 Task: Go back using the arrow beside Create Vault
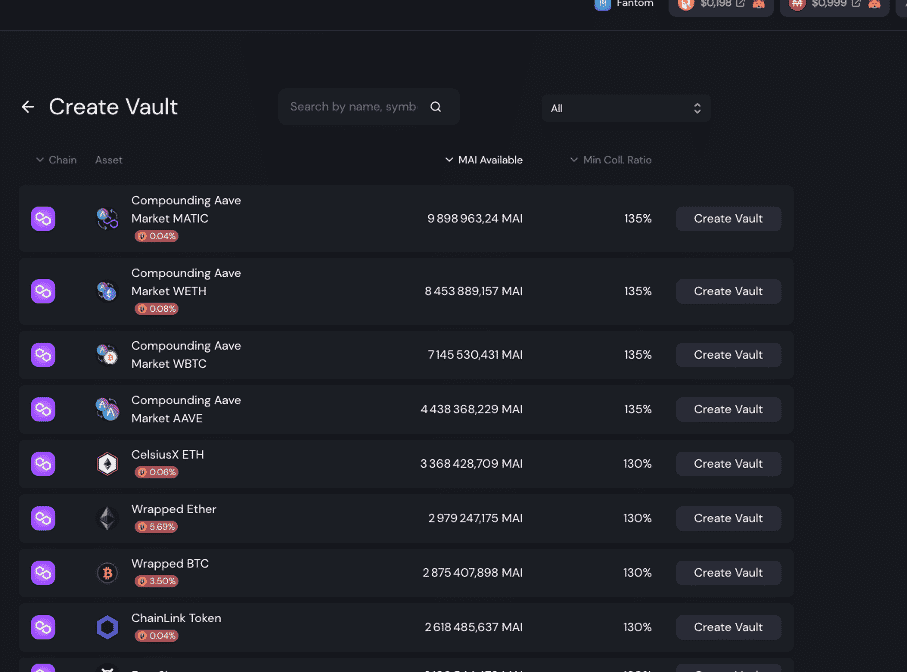(28, 107)
